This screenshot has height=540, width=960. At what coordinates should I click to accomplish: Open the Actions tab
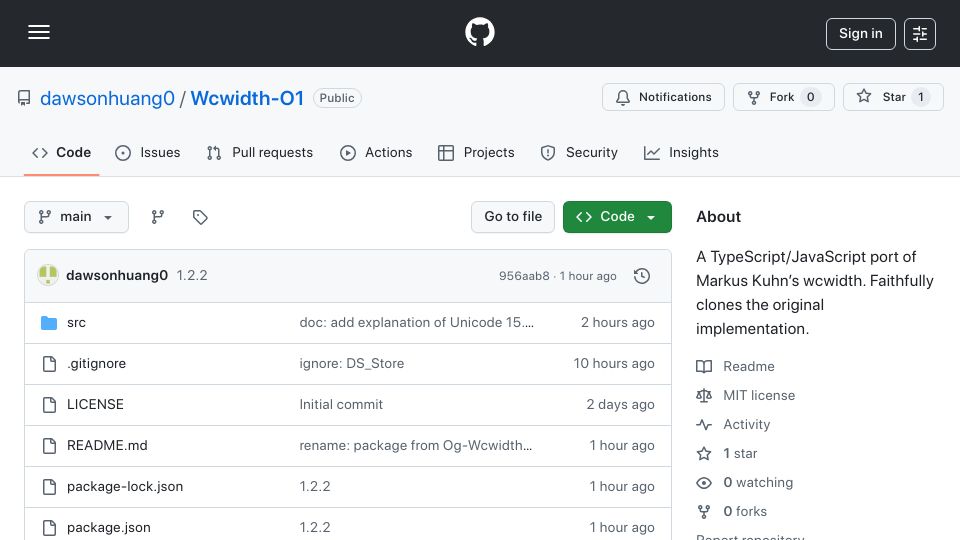376,152
